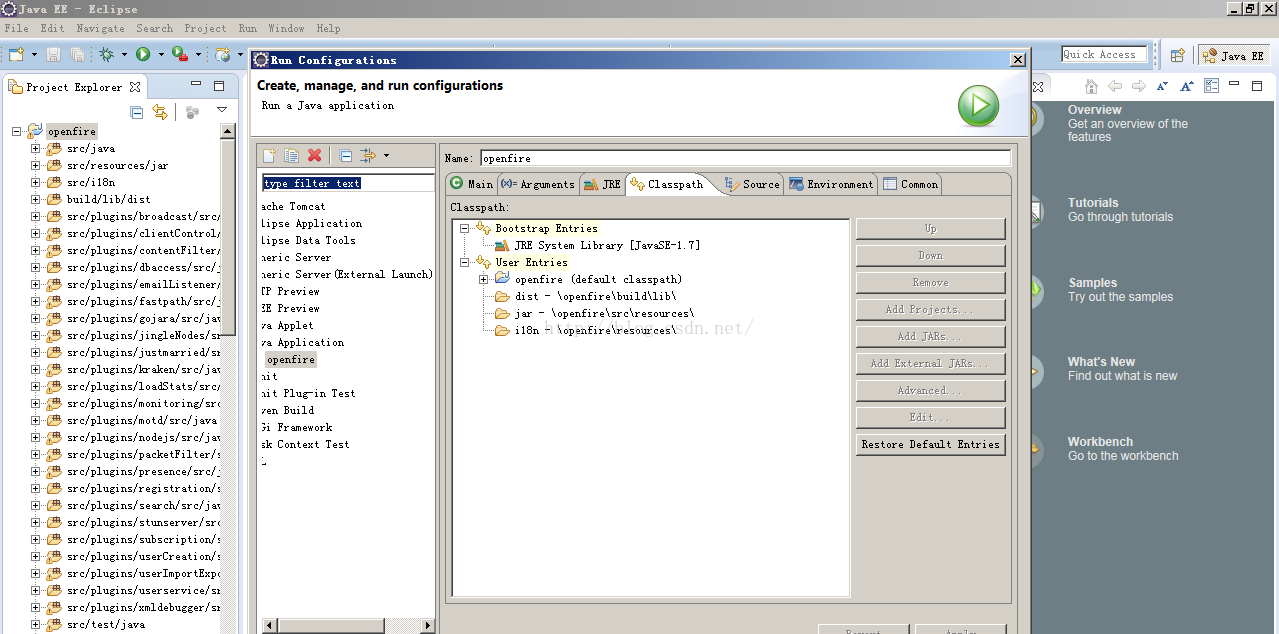
Task: Click the Name field containing openfire
Action: (x=746, y=158)
